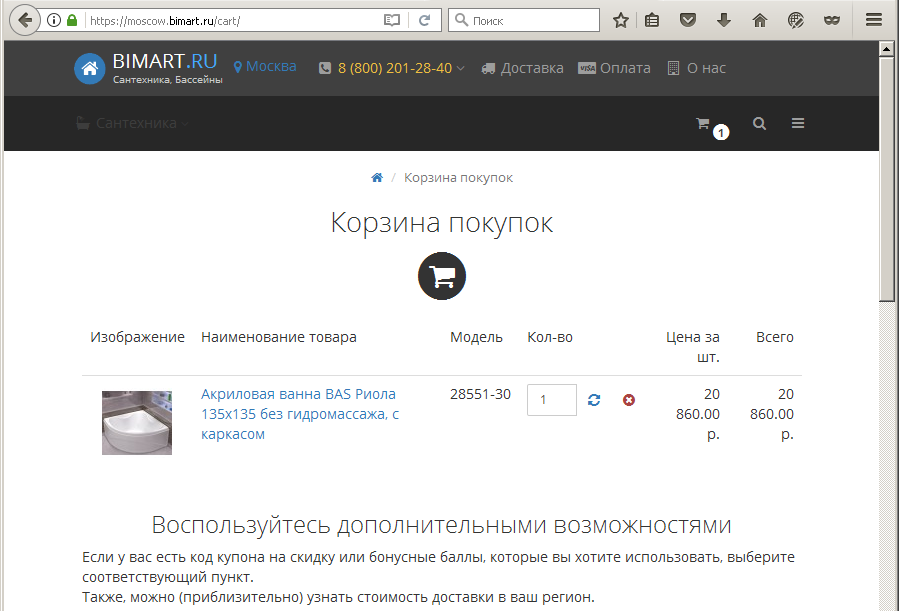Open site search magnifier icon
Image resolution: width=899 pixels, height=611 pixels.
click(x=760, y=124)
